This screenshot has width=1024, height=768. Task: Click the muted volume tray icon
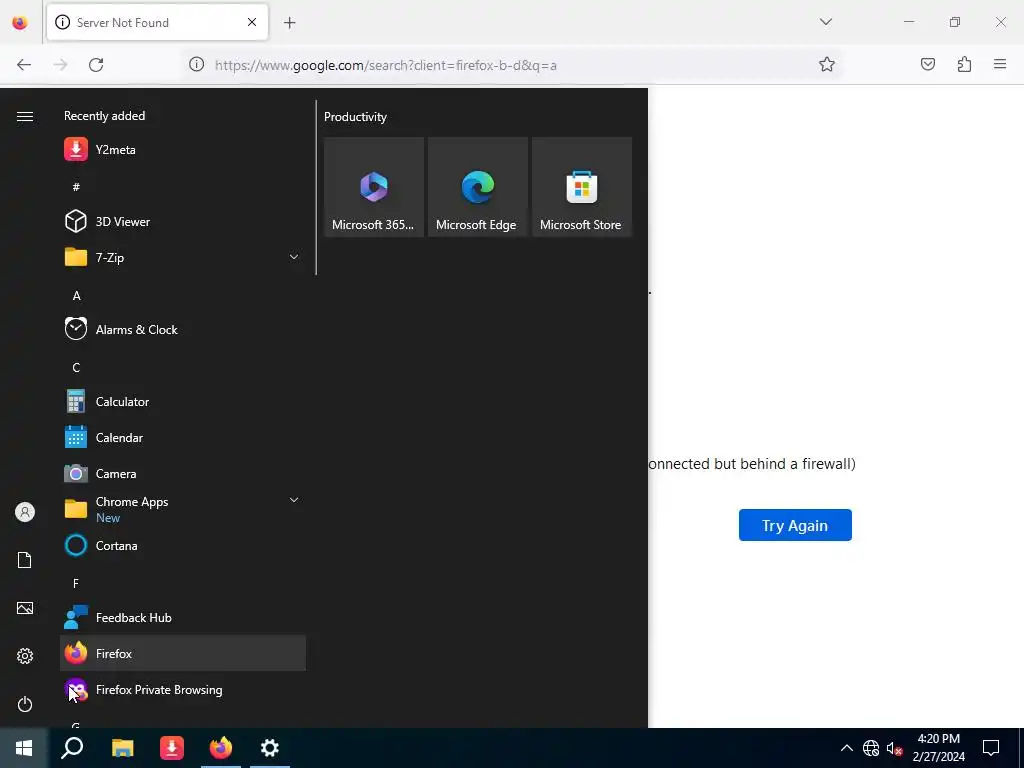point(894,748)
